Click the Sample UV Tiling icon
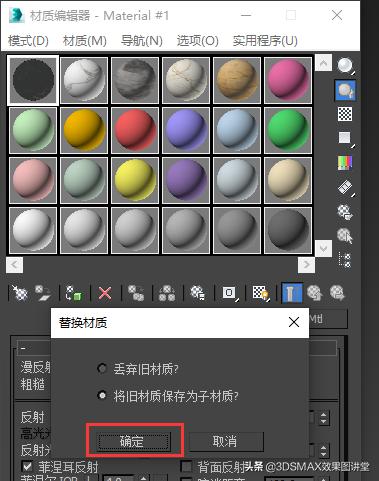 point(345,138)
